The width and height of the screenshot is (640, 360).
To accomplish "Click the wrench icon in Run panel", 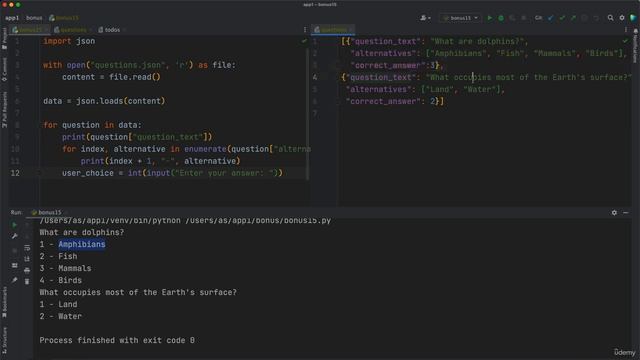I will tap(15, 236).
